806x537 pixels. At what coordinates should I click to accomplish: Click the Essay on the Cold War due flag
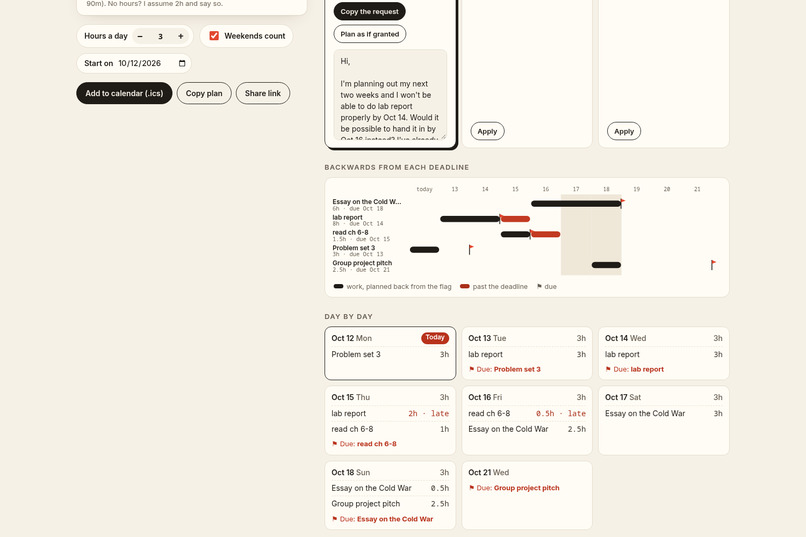click(x=622, y=202)
